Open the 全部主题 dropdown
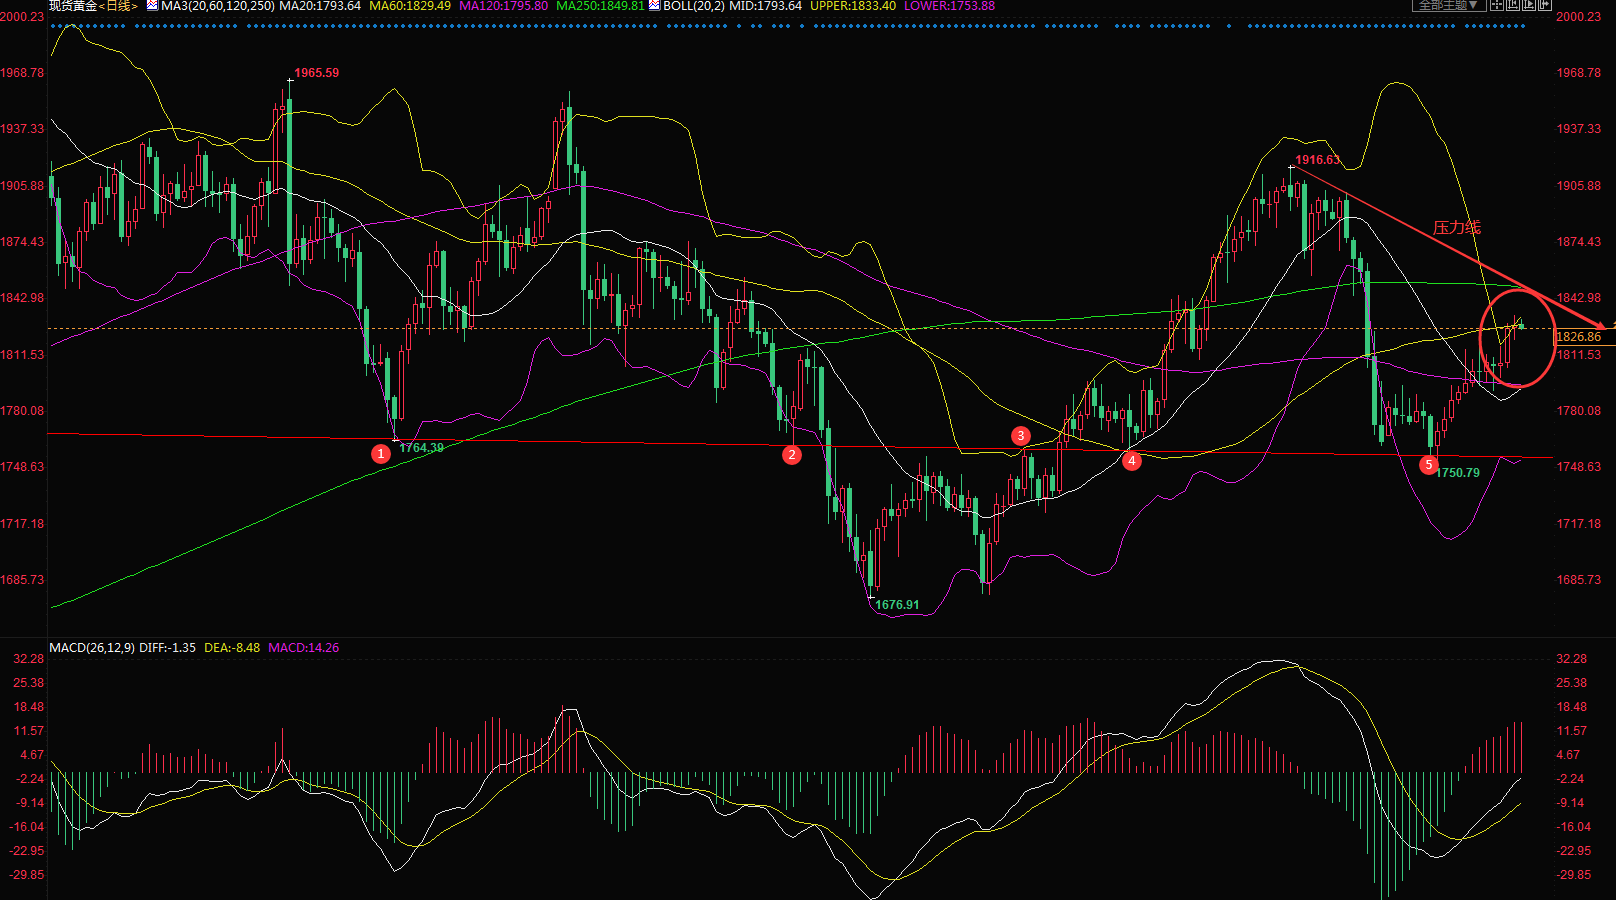Image resolution: width=1616 pixels, height=900 pixels. coord(1449,5)
